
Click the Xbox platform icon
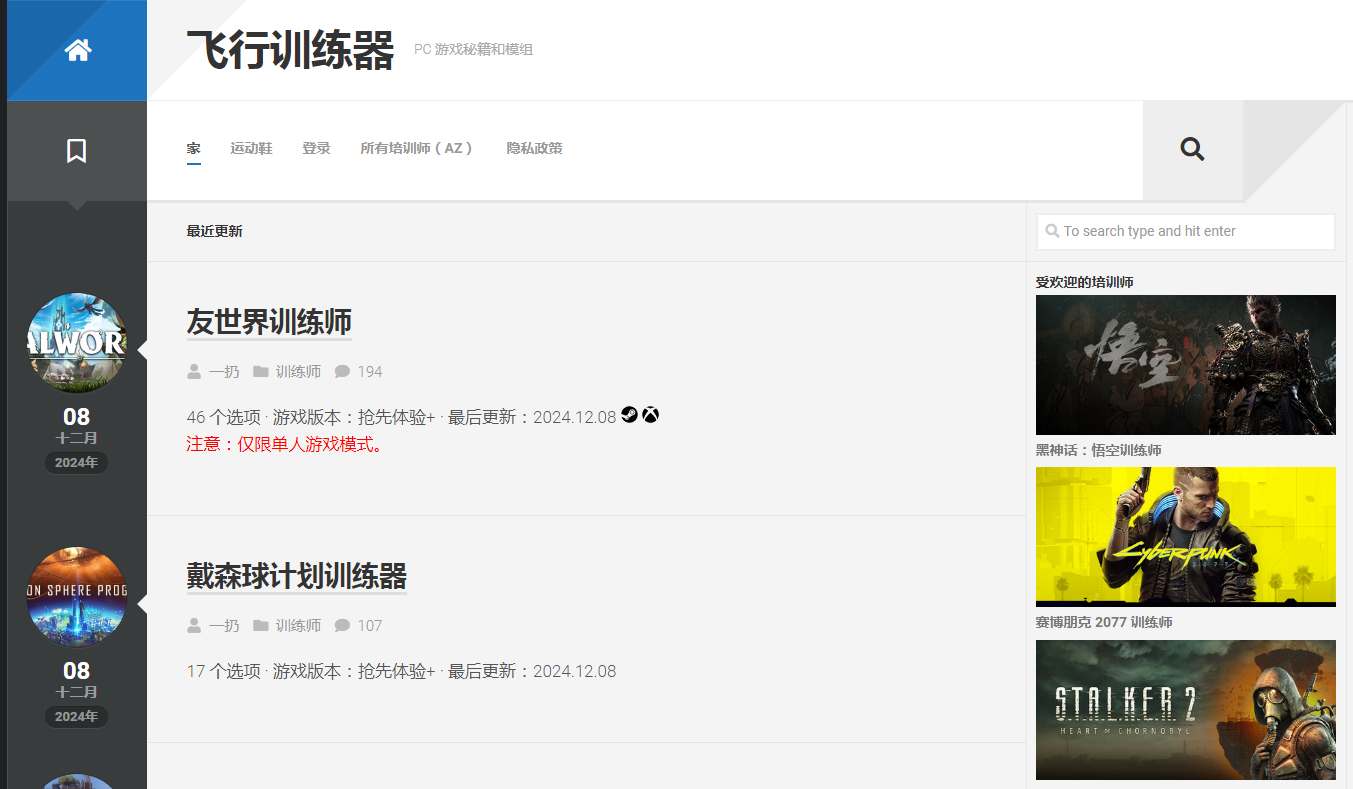pyautogui.click(x=651, y=415)
